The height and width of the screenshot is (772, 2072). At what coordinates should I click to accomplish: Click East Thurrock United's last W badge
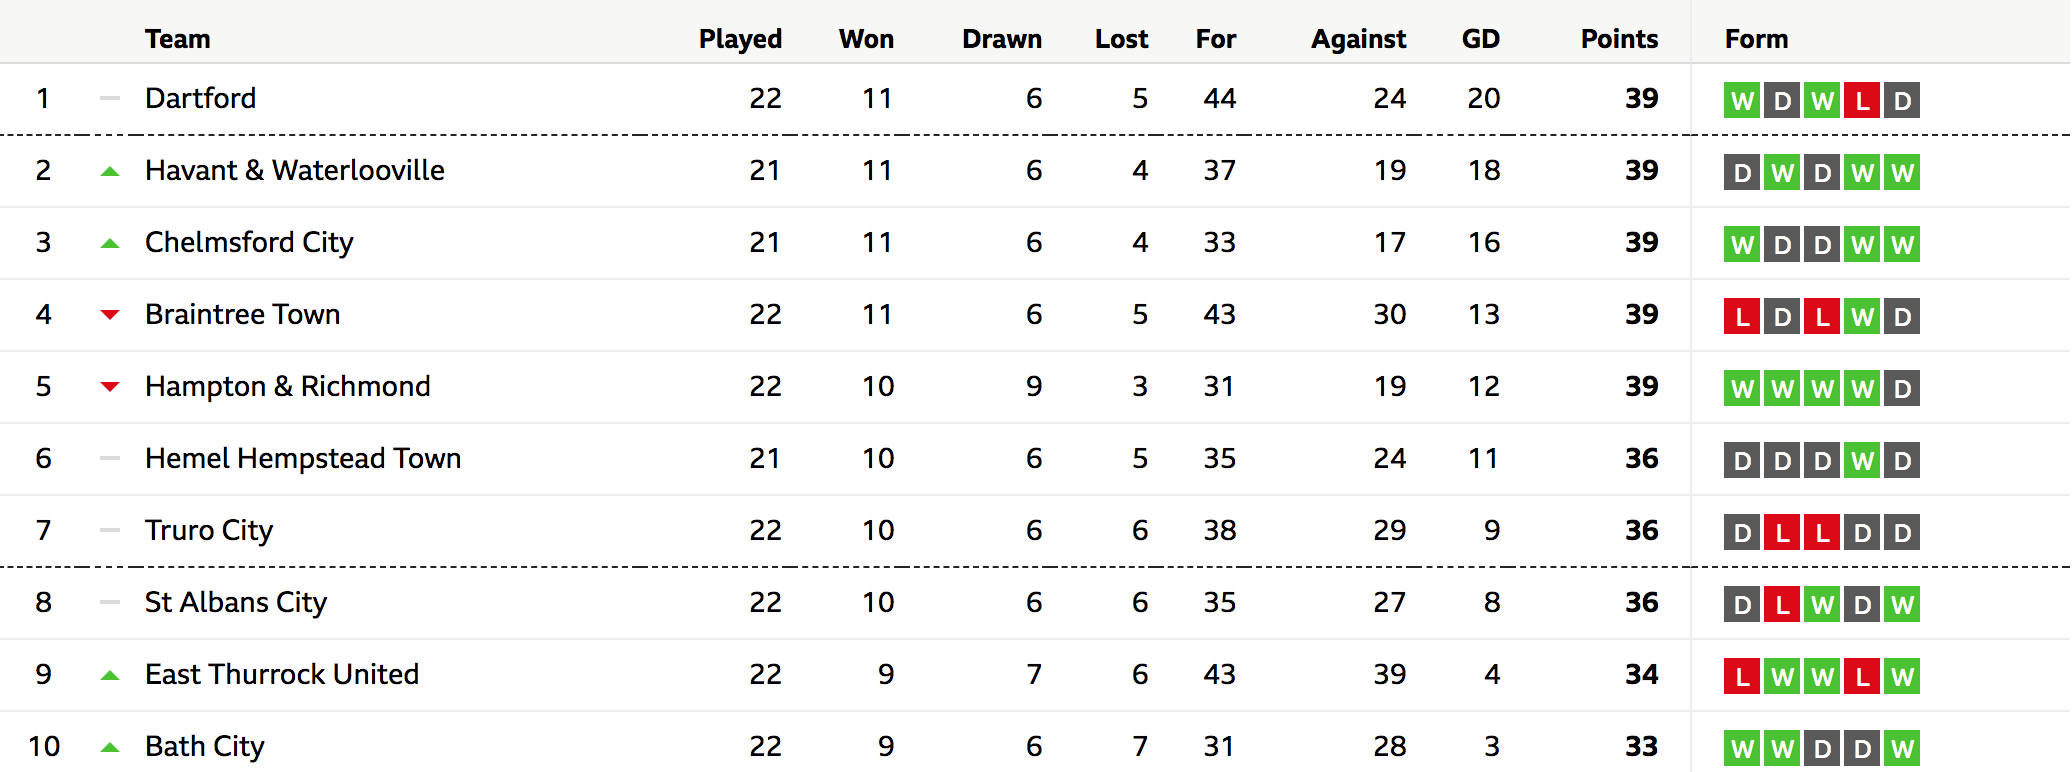pos(1902,676)
